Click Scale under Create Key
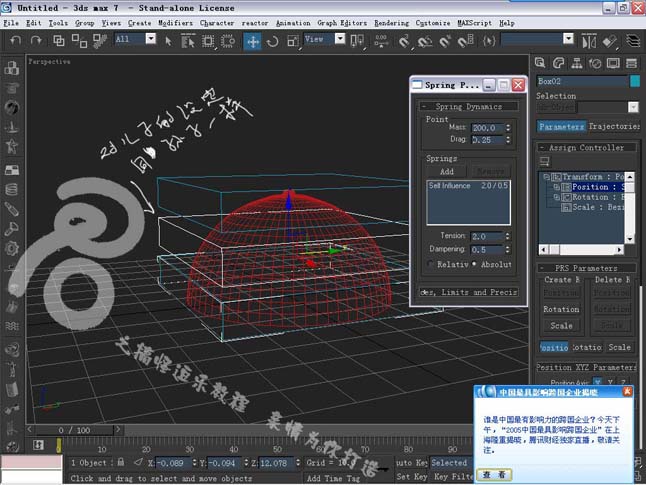The width and height of the screenshot is (646, 485). click(x=561, y=326)
